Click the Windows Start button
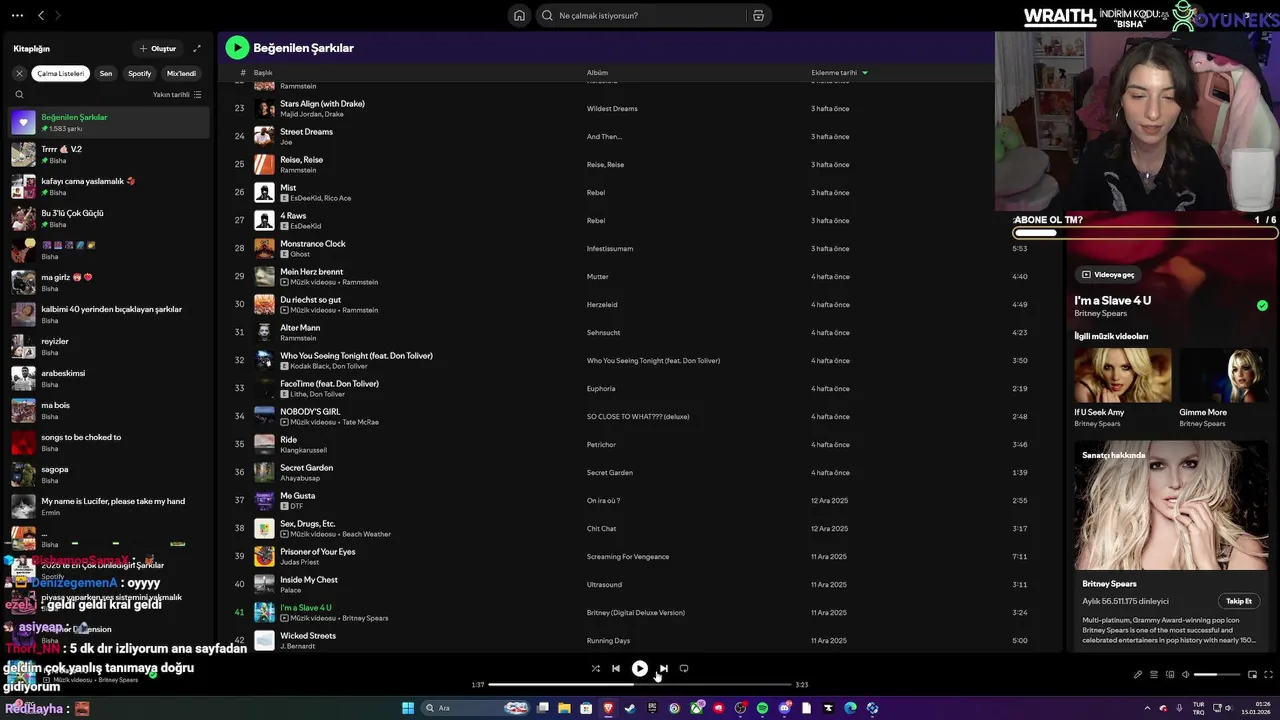 (408, 708)
